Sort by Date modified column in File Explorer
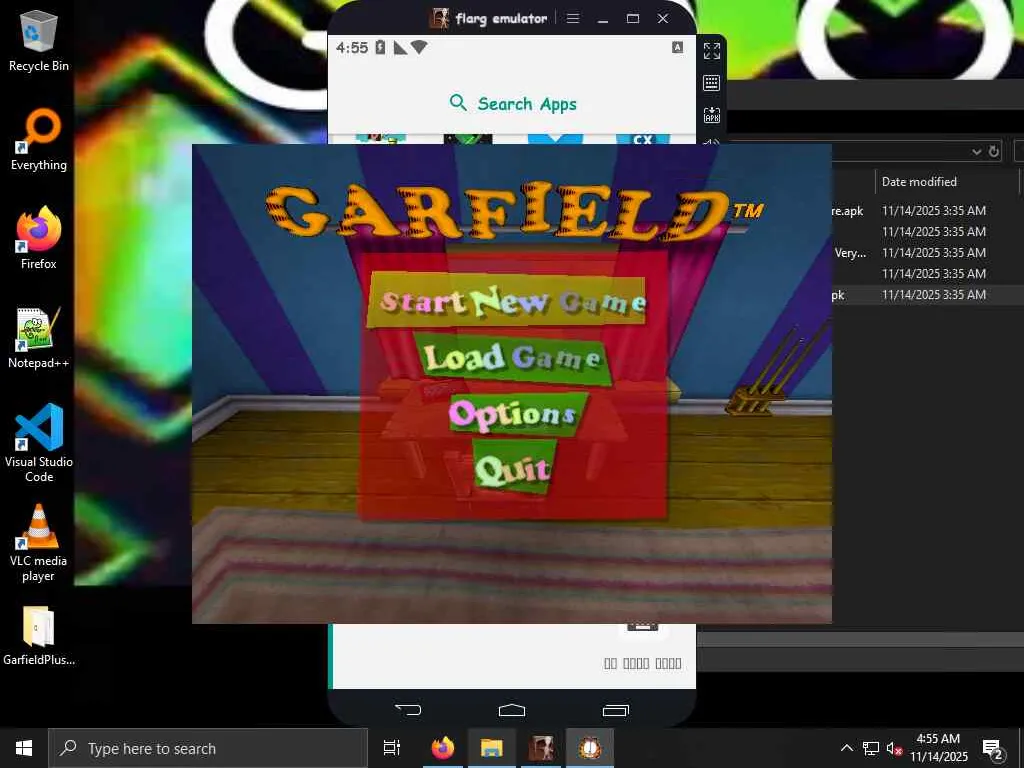Viewport: 1024px width, 768px height. tap(946, 182)
